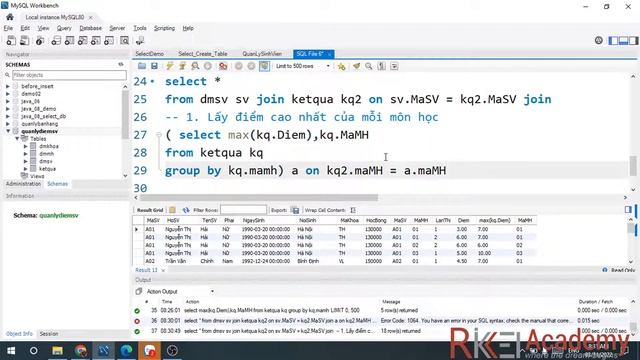The height and width of the screenshot is (360, 640).
Task: Close the SQL File 6 tab
Action: 329,54
